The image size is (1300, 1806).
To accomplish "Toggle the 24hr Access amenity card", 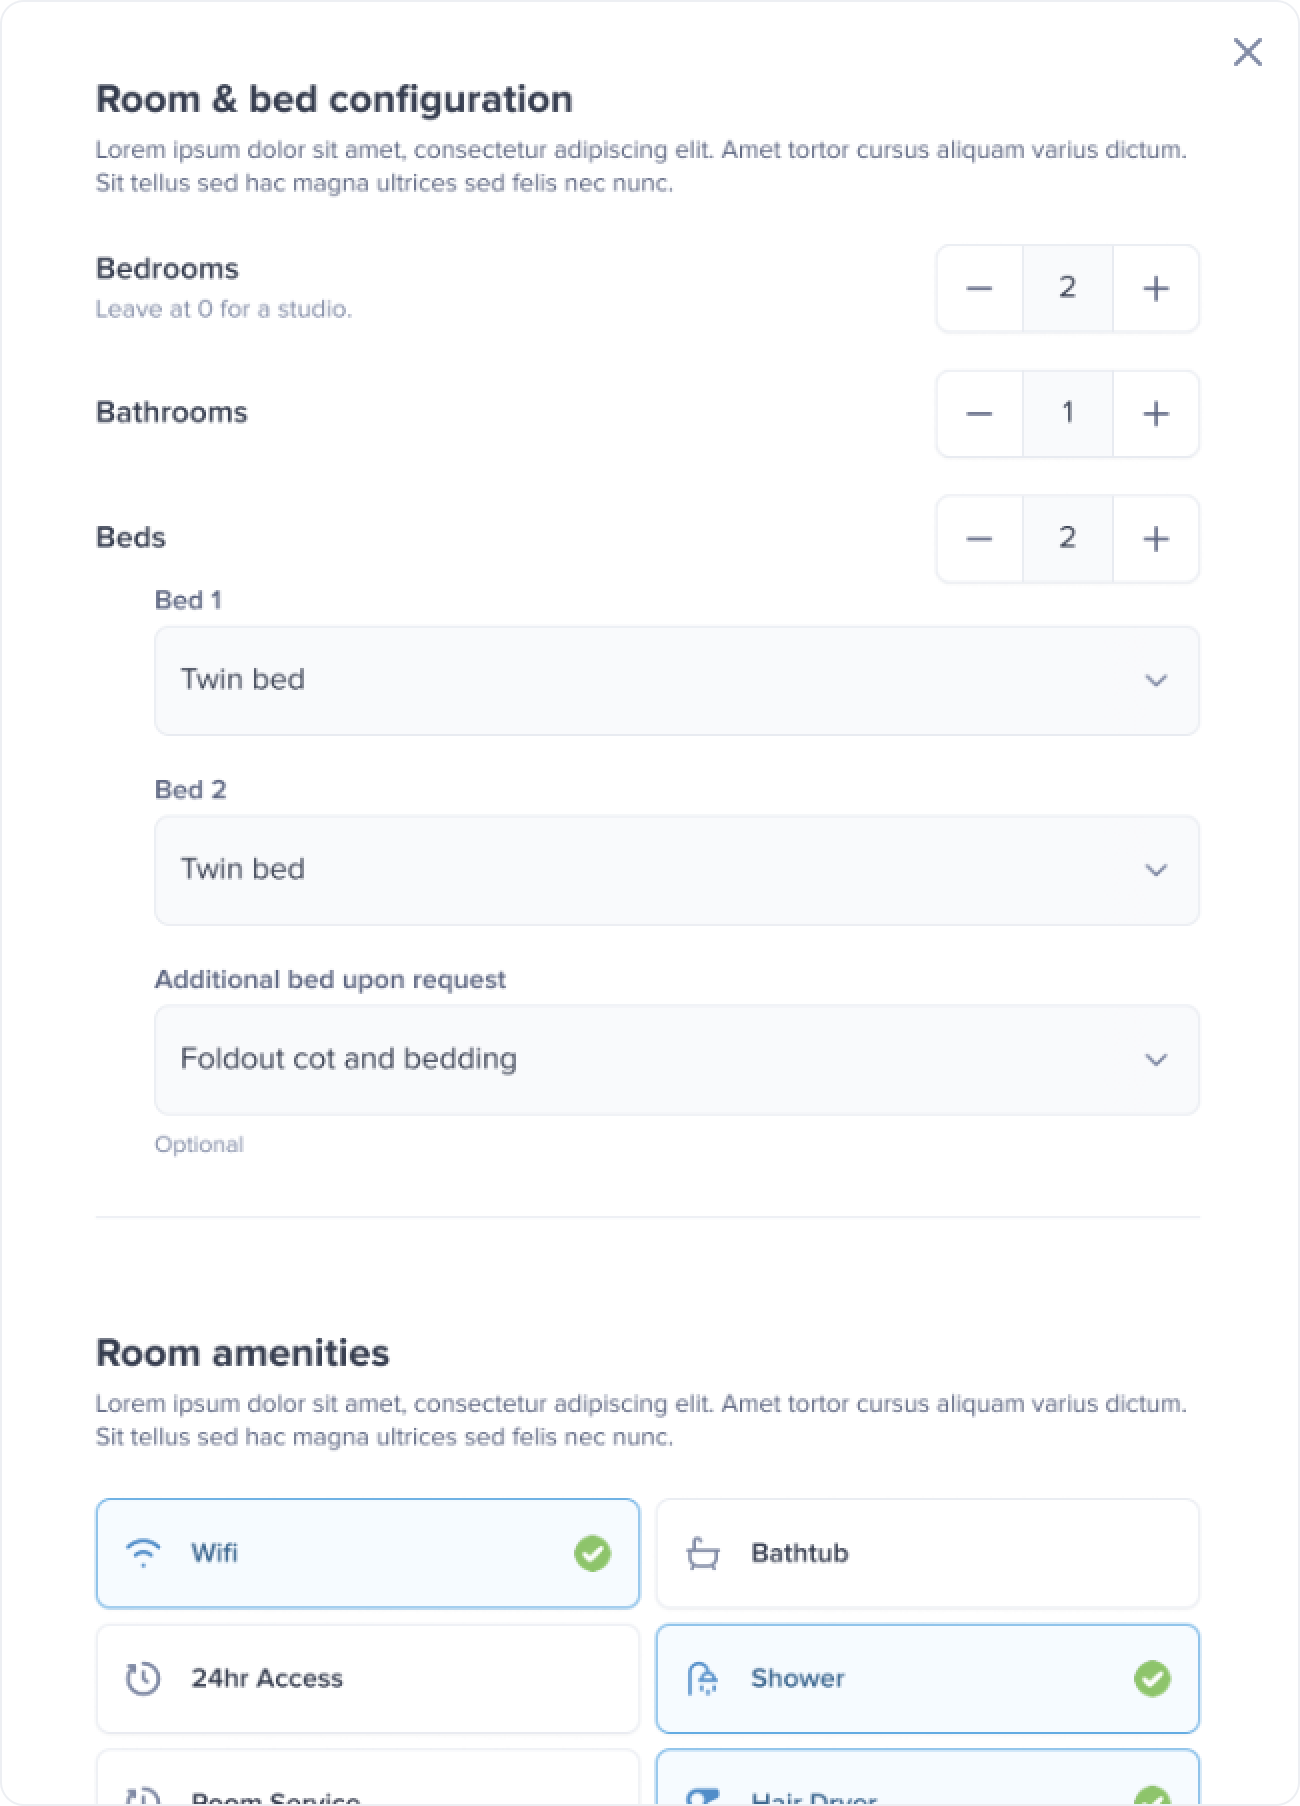I will 367,1678.
